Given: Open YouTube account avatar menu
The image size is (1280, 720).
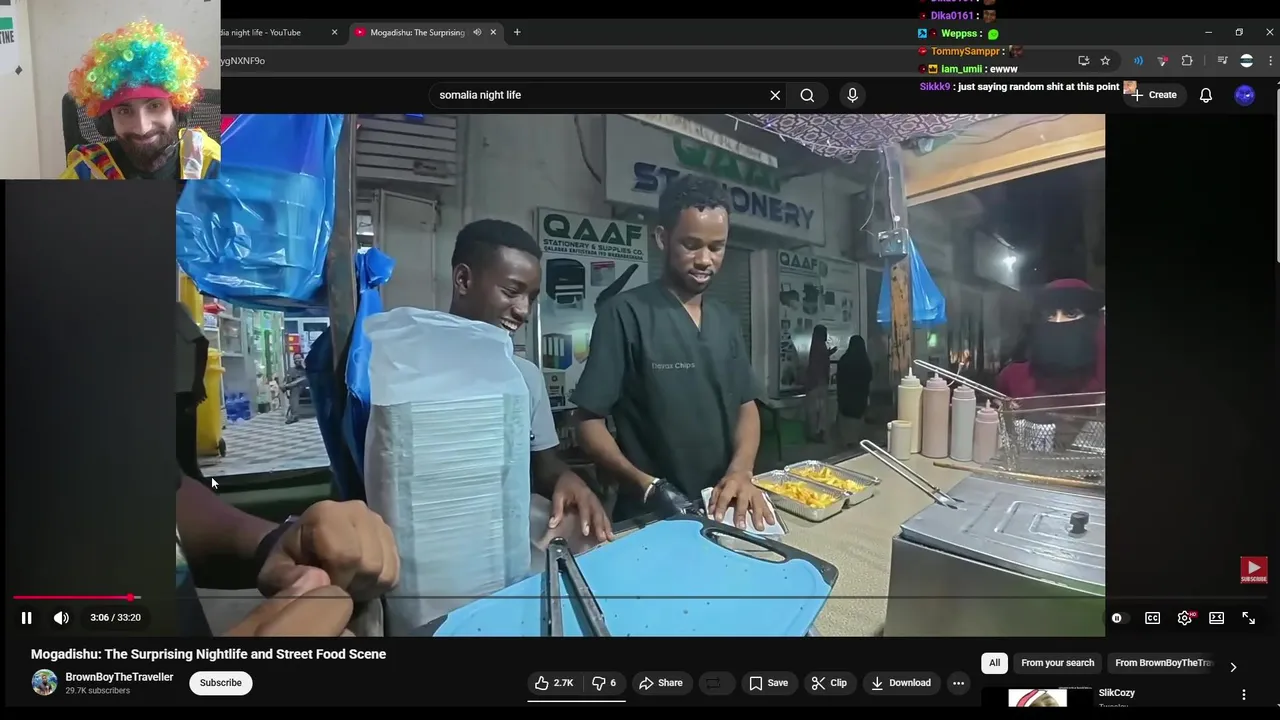Looking at the screenshot, I should tap(1245, 95).
